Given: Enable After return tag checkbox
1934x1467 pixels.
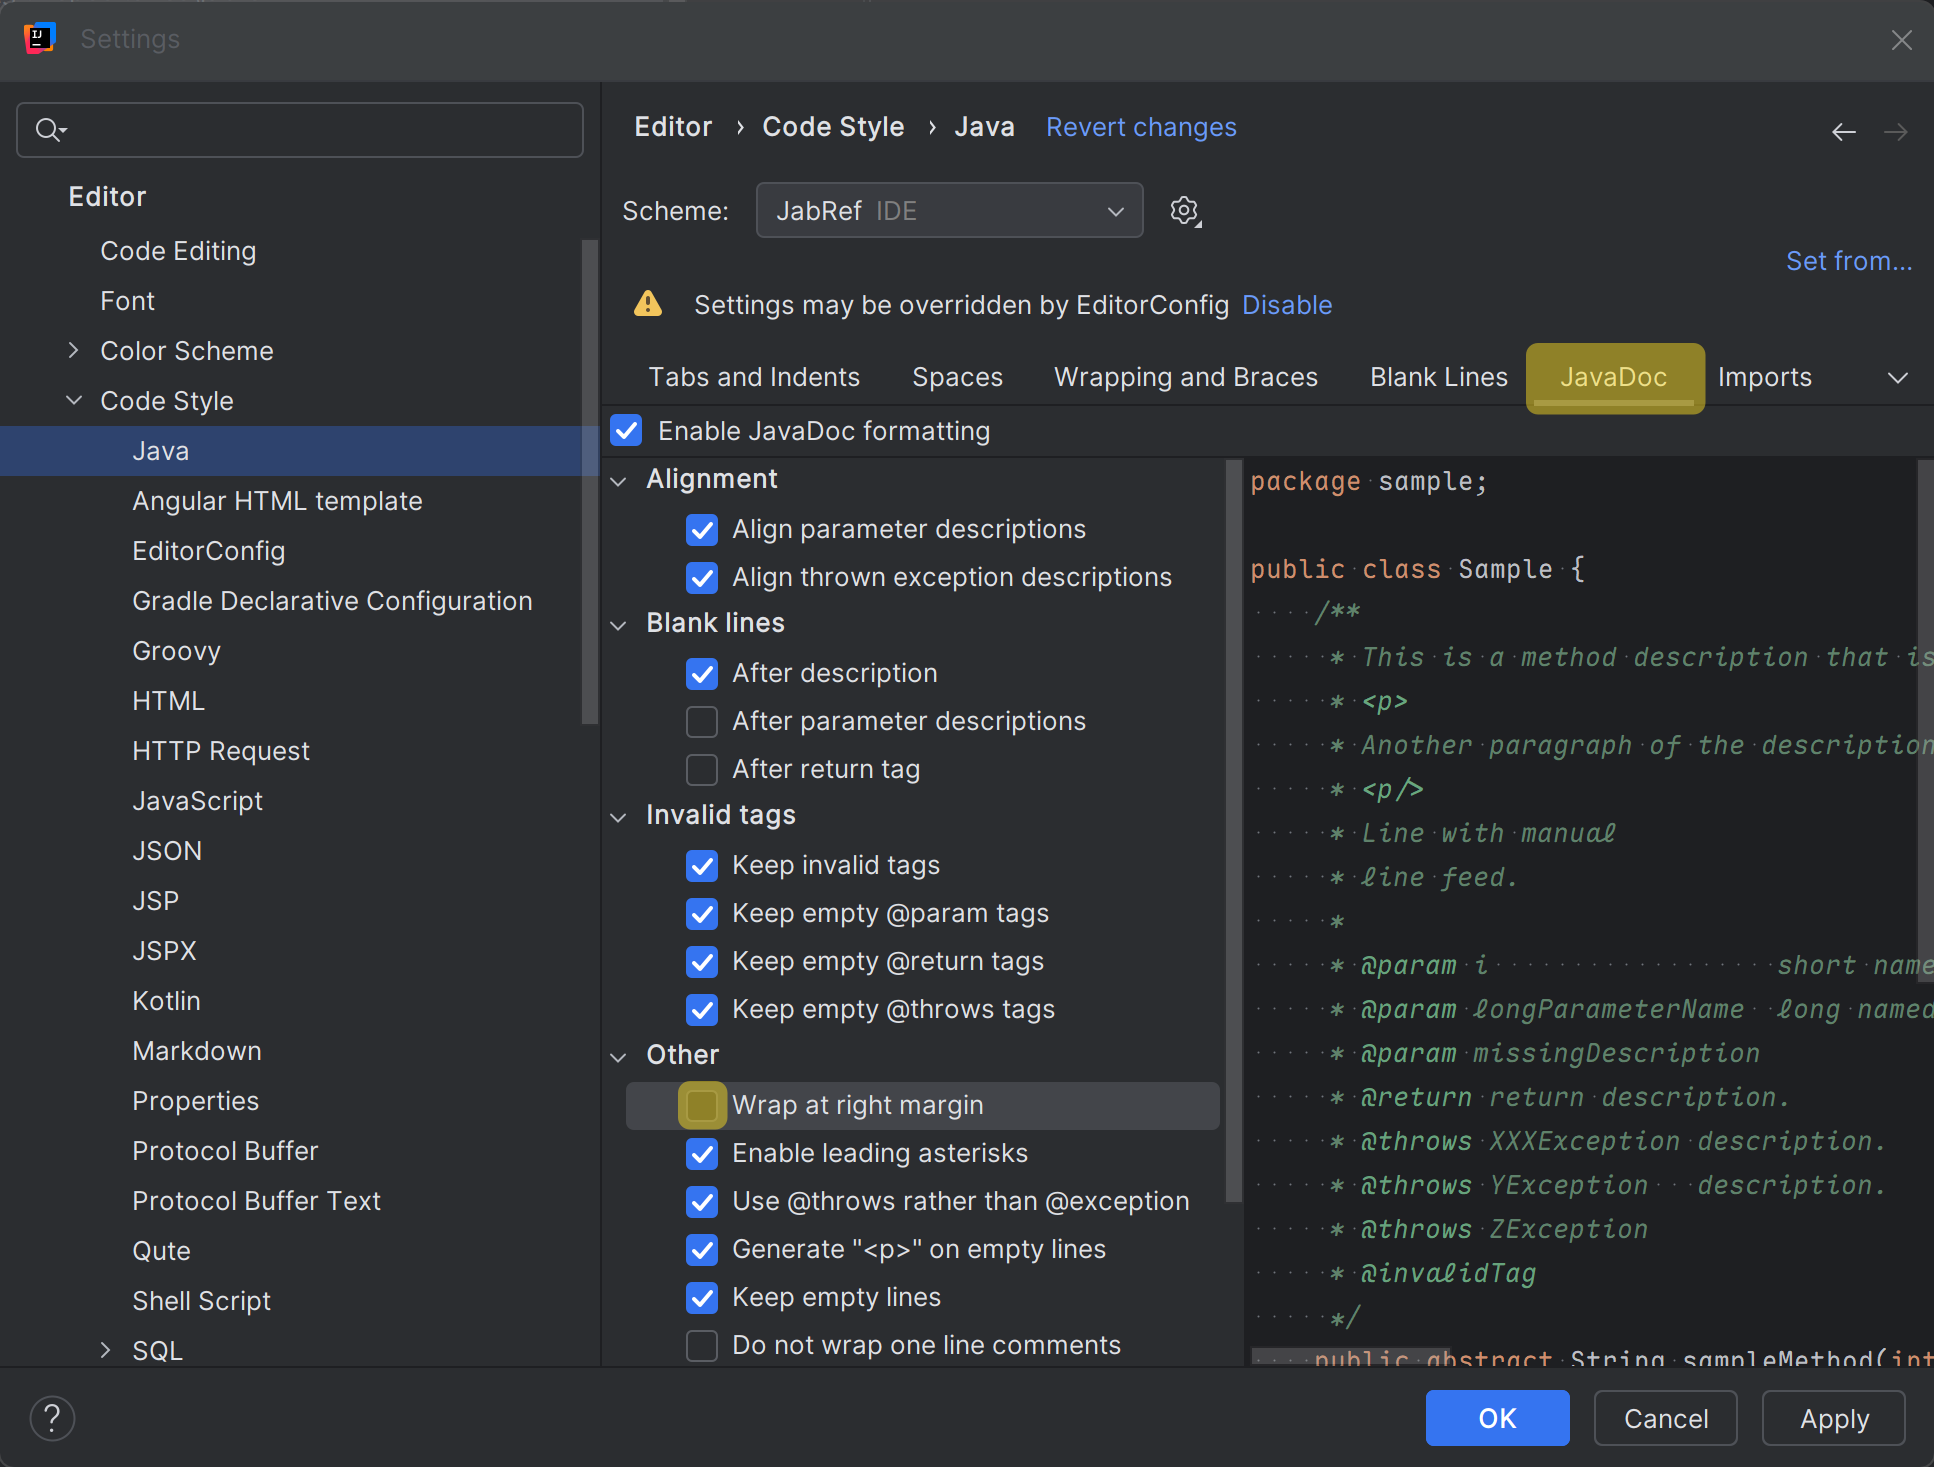Looking at the screenshot, I should 702,769.
